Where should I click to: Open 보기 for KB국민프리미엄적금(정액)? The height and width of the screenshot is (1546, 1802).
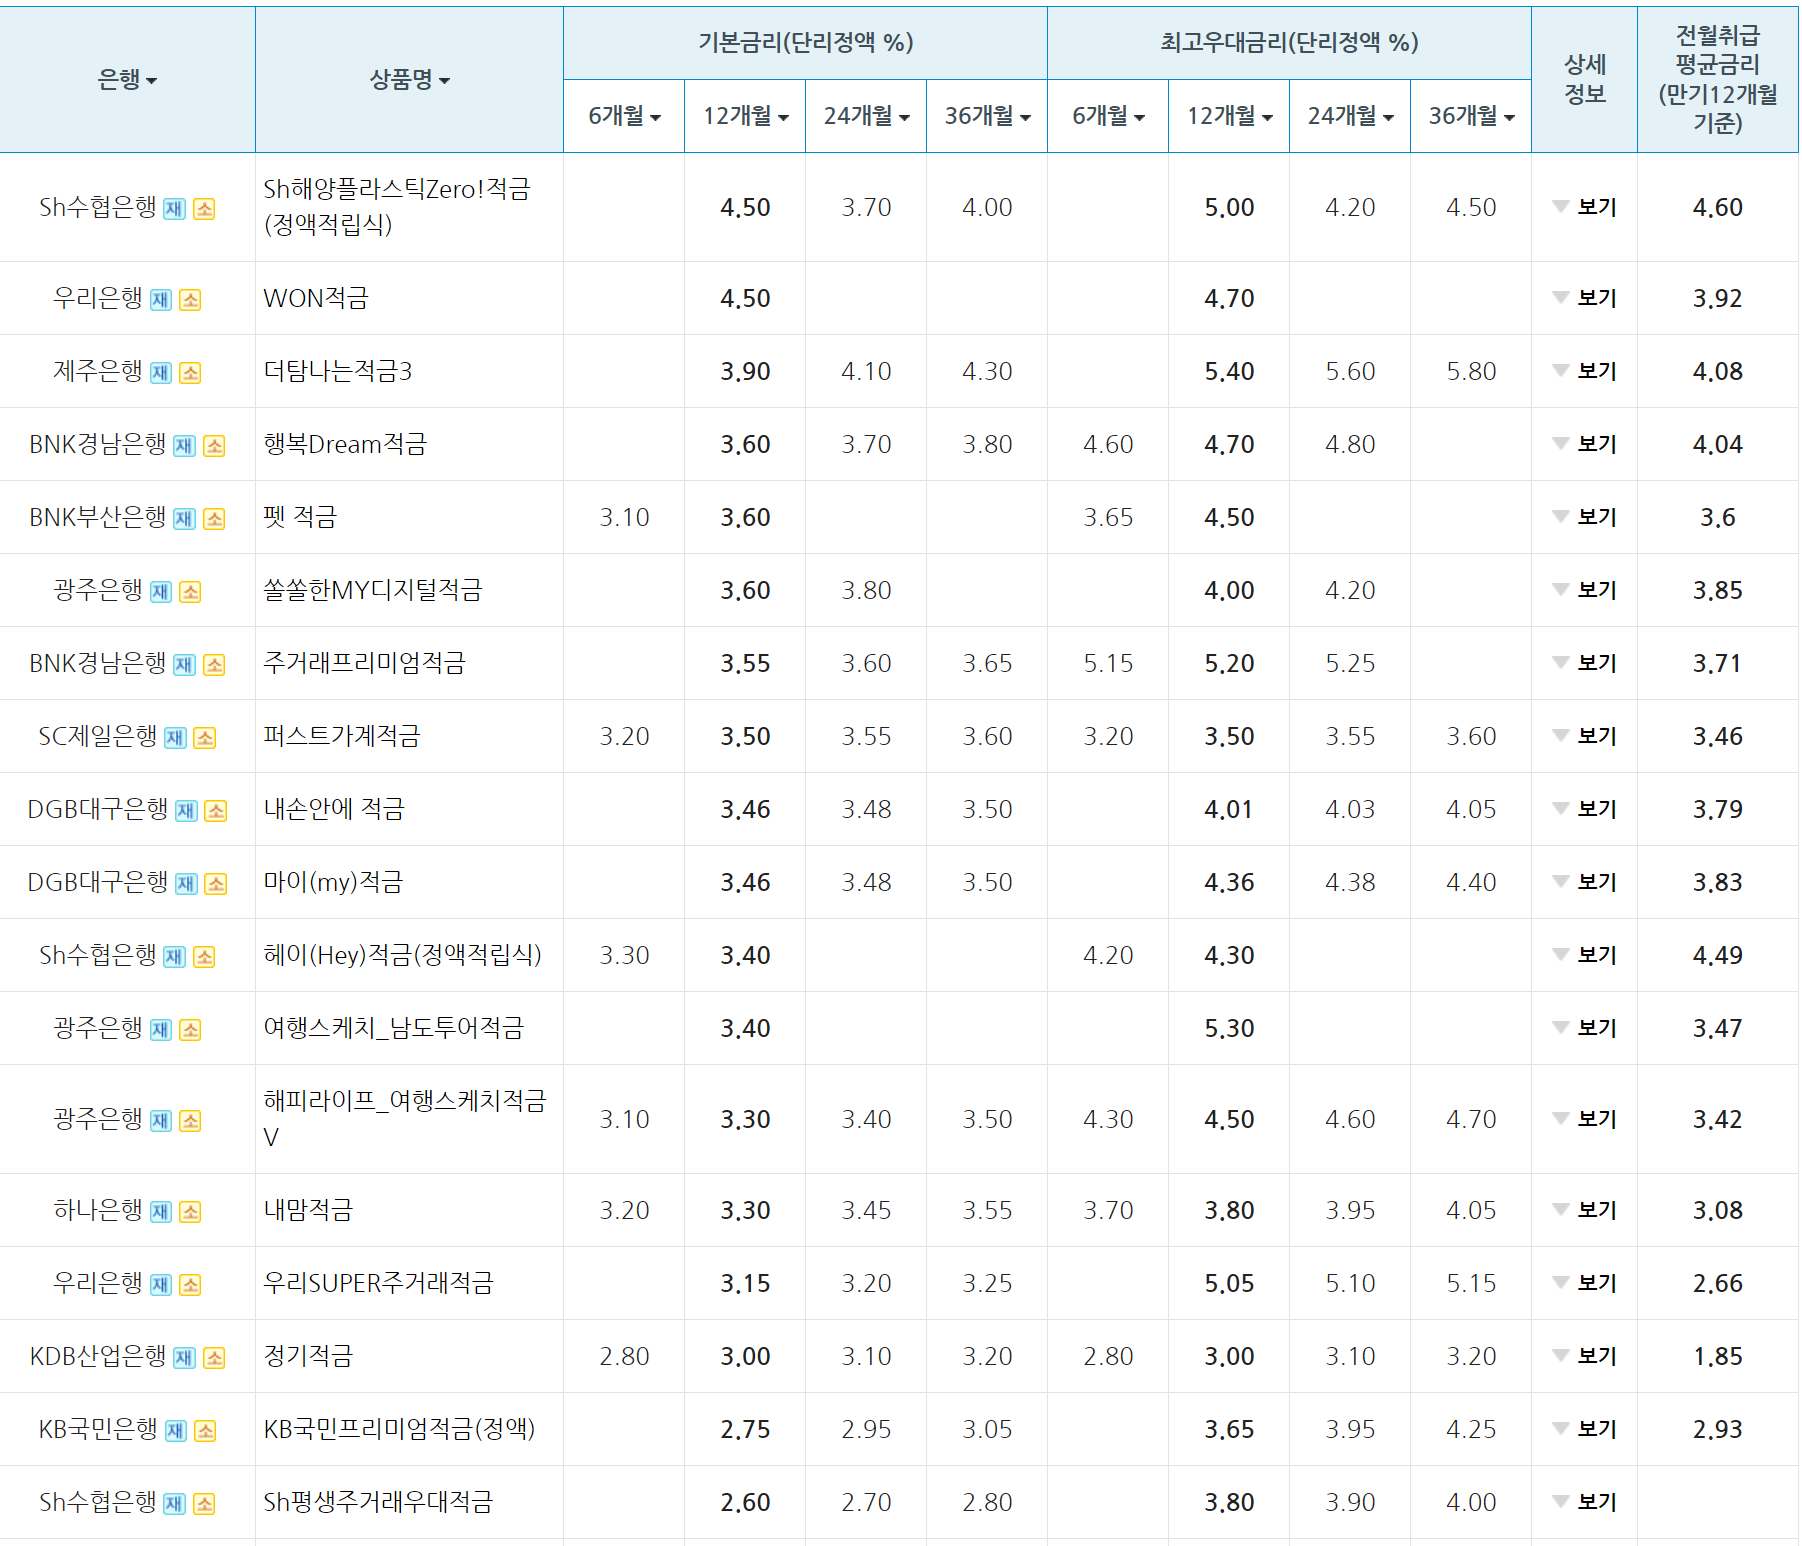1585,1429
